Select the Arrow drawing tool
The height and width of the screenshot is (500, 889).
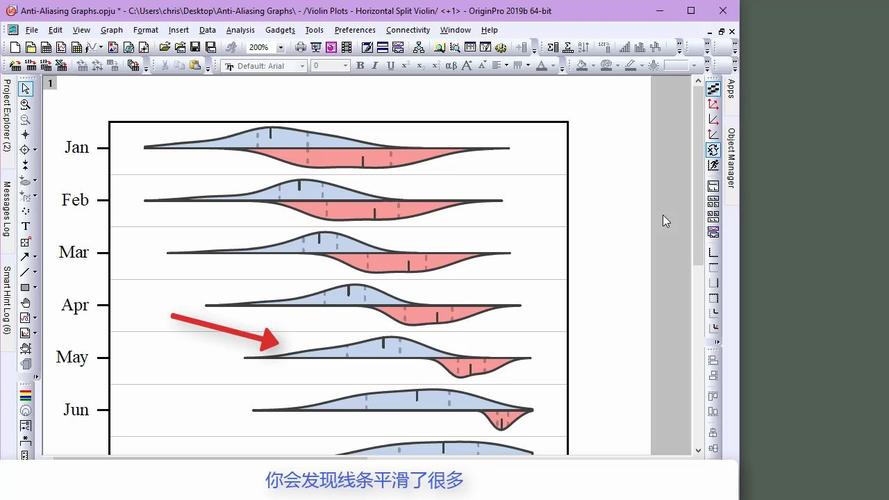pos(25,257)
